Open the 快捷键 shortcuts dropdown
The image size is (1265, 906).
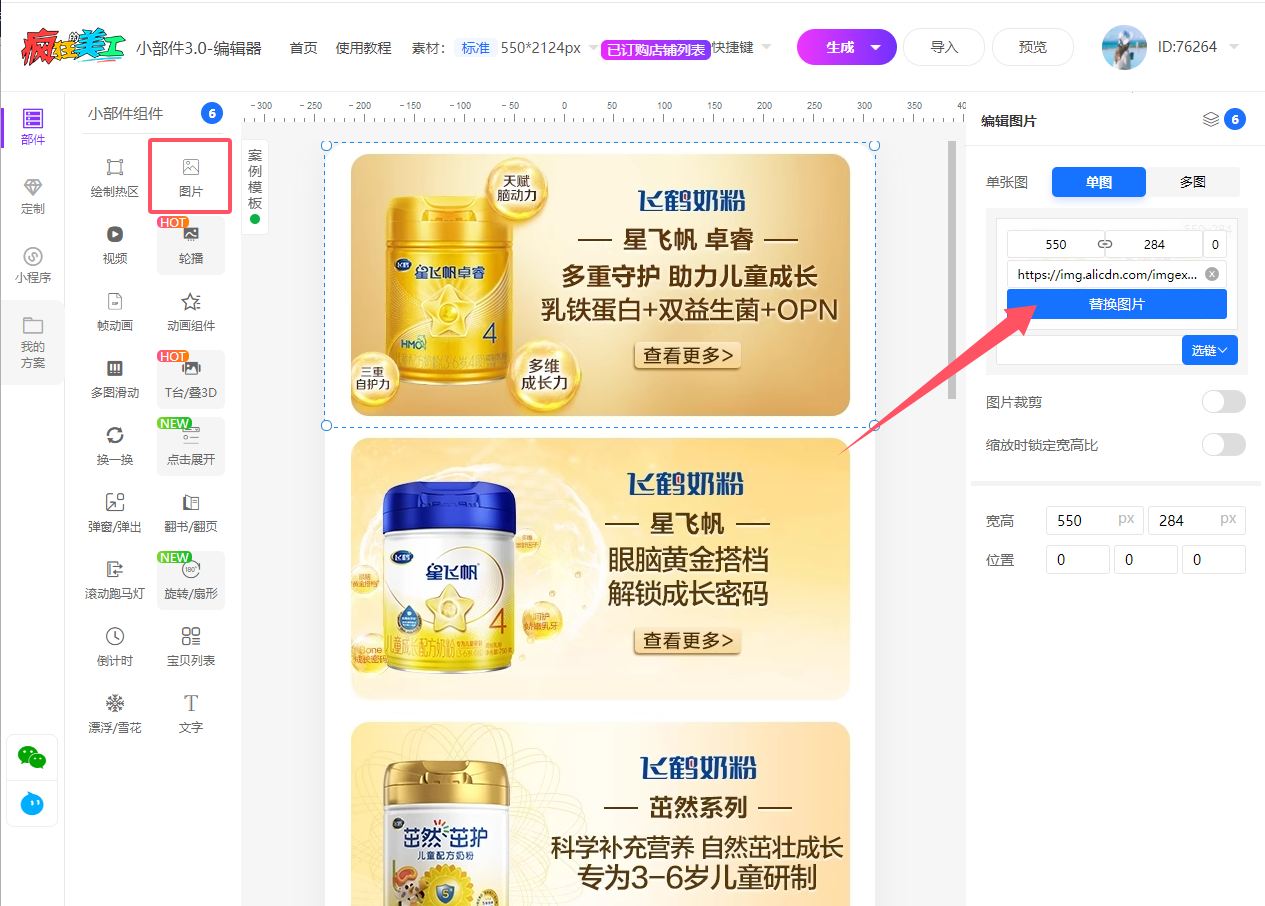741,47
